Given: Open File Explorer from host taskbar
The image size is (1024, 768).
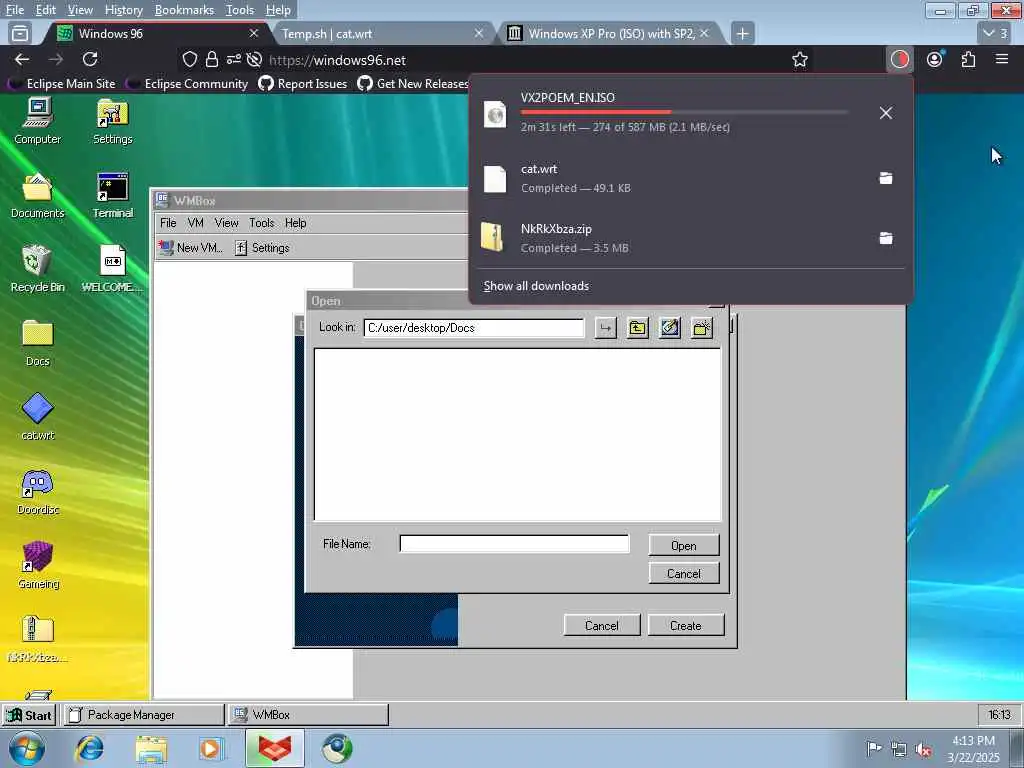Looking at the screenshot, I should pyautogui.click(x=152, y=749).
